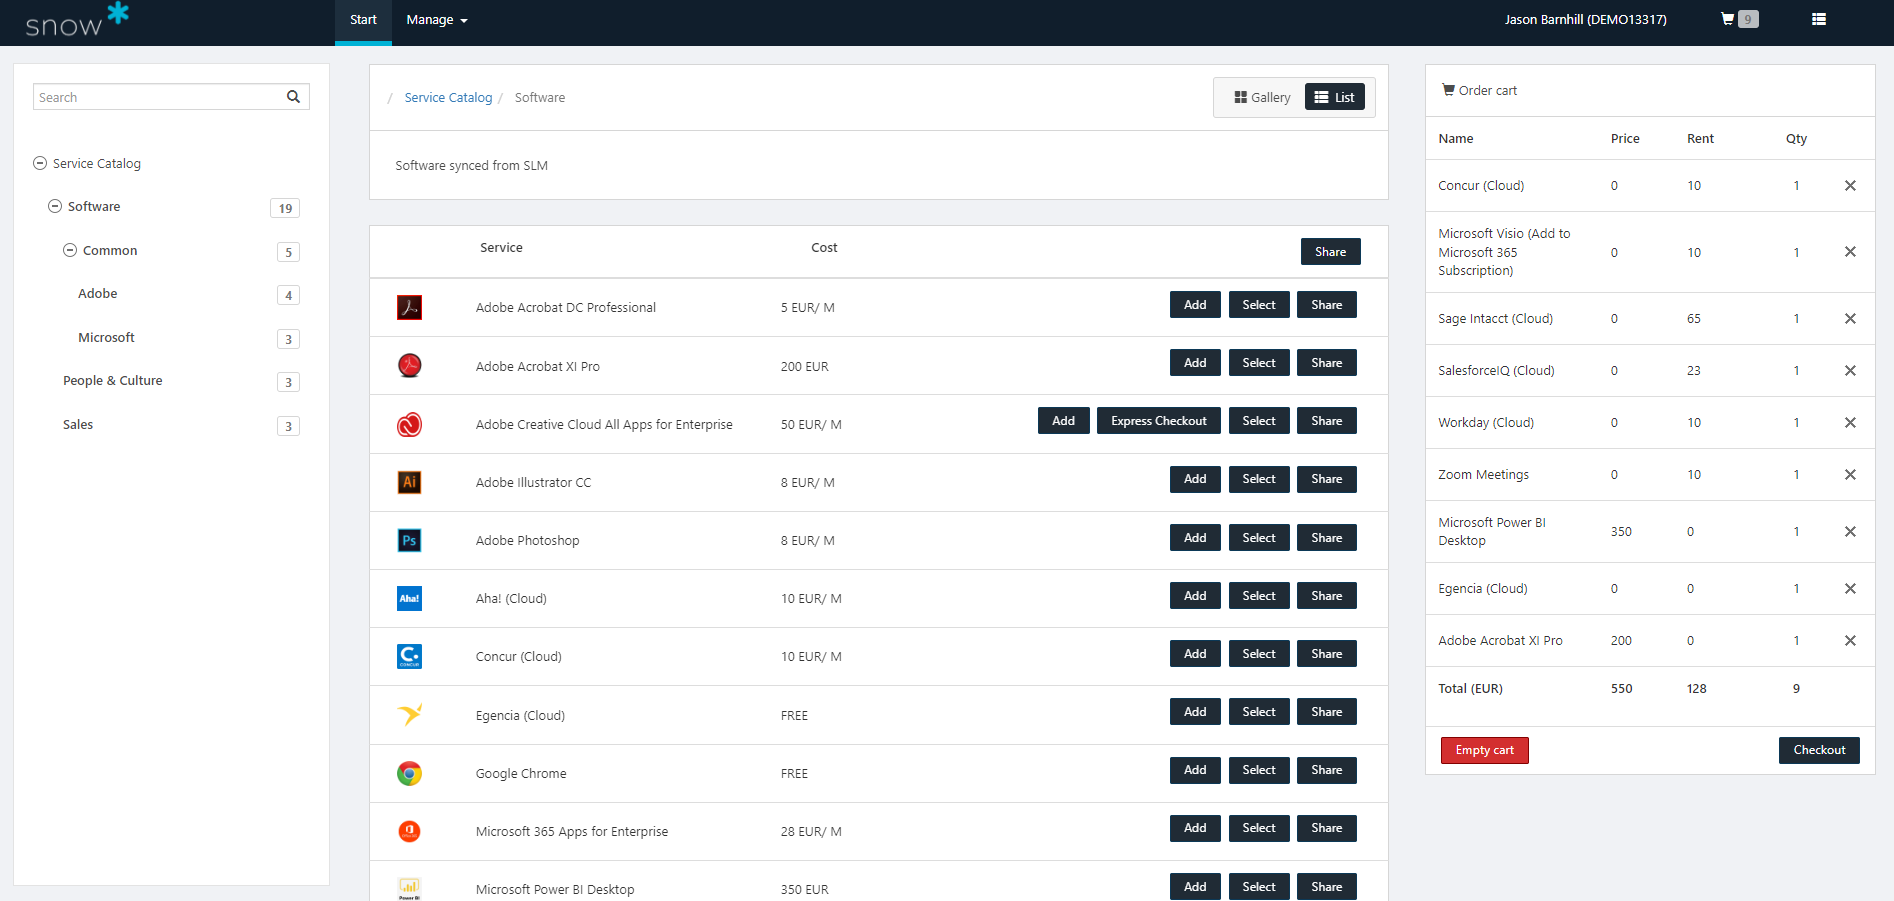Share Adobe Illustrator CC

[1327, 479]
